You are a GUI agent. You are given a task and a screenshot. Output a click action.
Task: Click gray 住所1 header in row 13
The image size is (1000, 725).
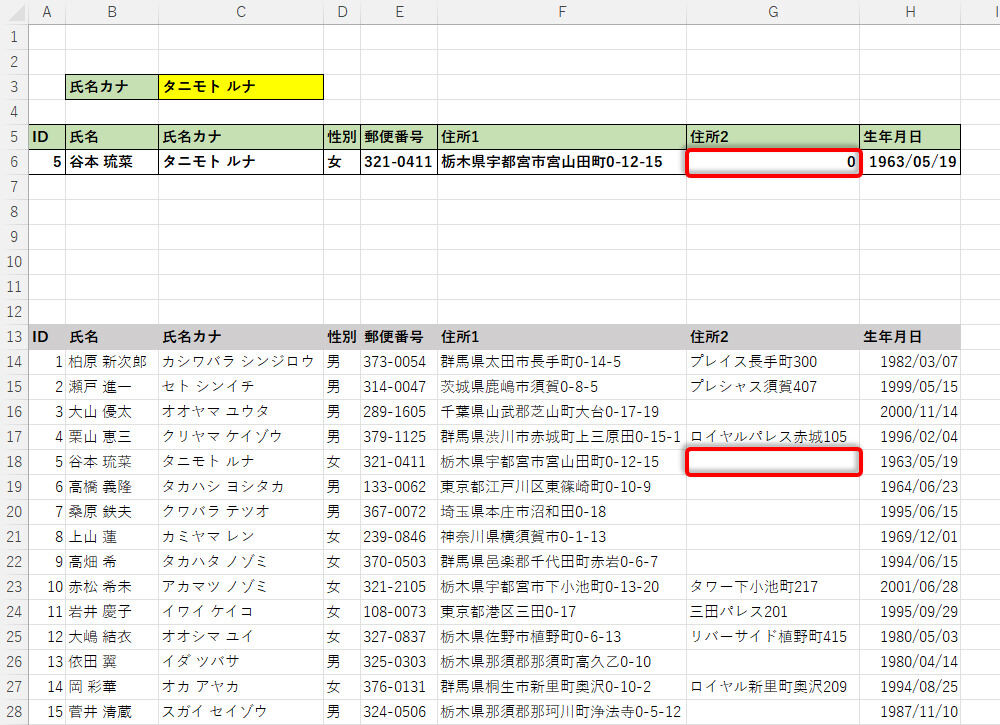point(562,337)
